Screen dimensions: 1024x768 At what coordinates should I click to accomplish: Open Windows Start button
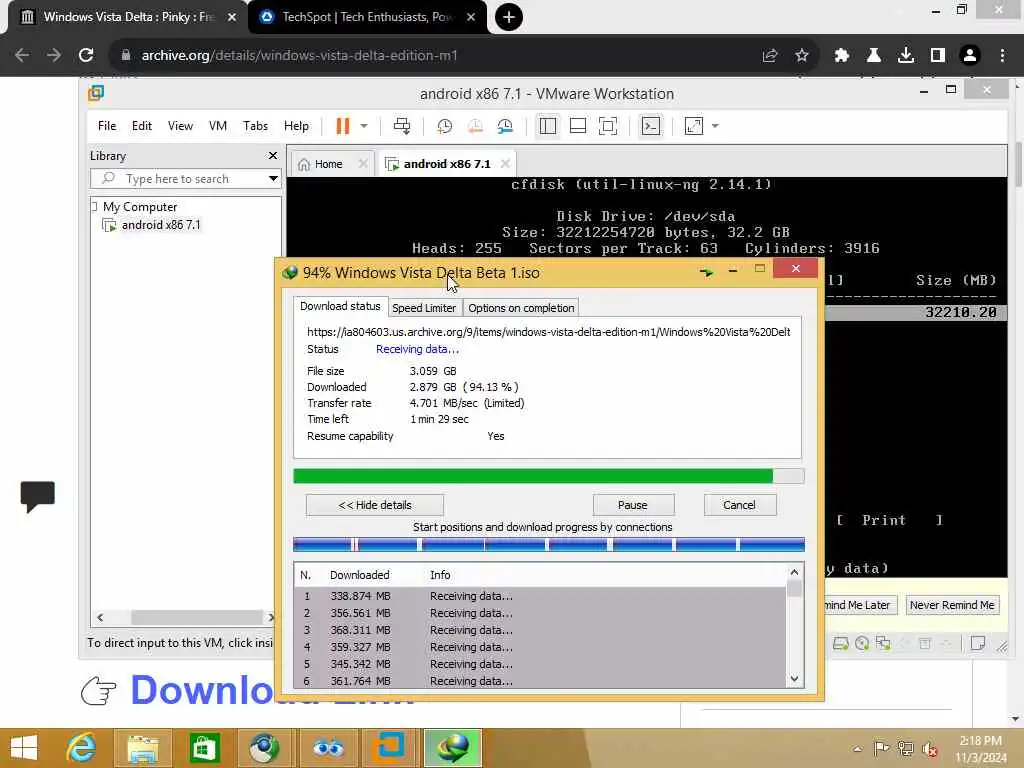tap(24, 748)
